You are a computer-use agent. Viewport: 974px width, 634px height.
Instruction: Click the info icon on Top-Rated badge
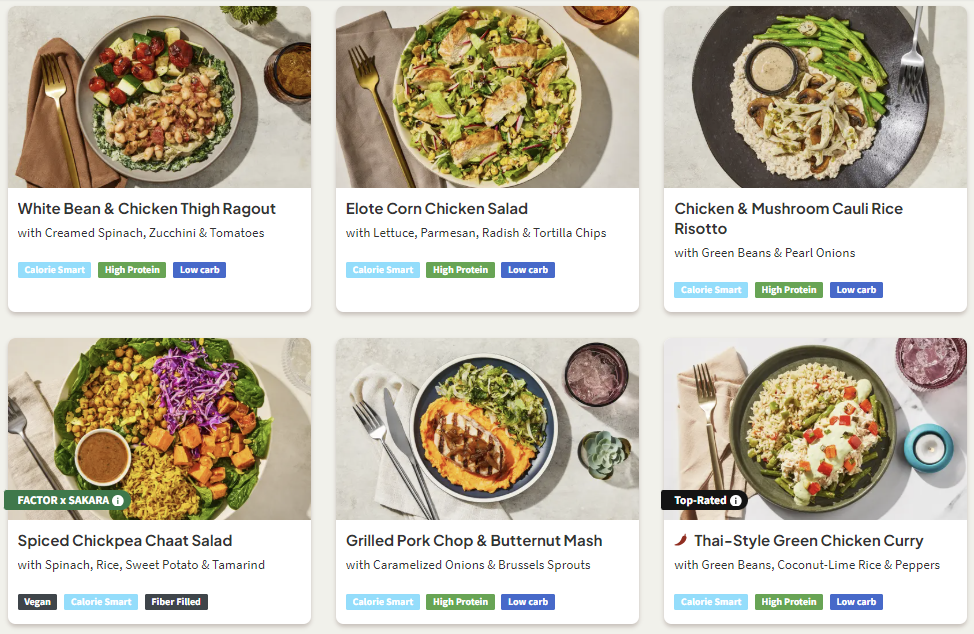[736, 500]
